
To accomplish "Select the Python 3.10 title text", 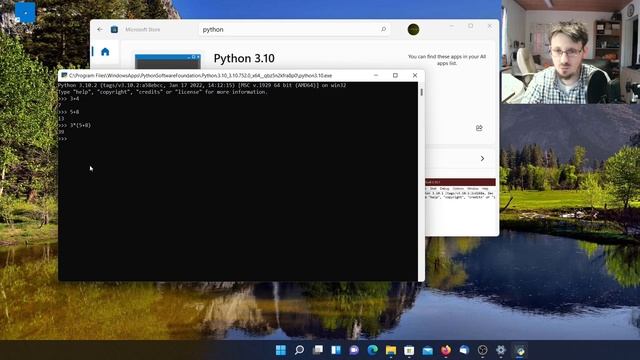I will 244,58.
